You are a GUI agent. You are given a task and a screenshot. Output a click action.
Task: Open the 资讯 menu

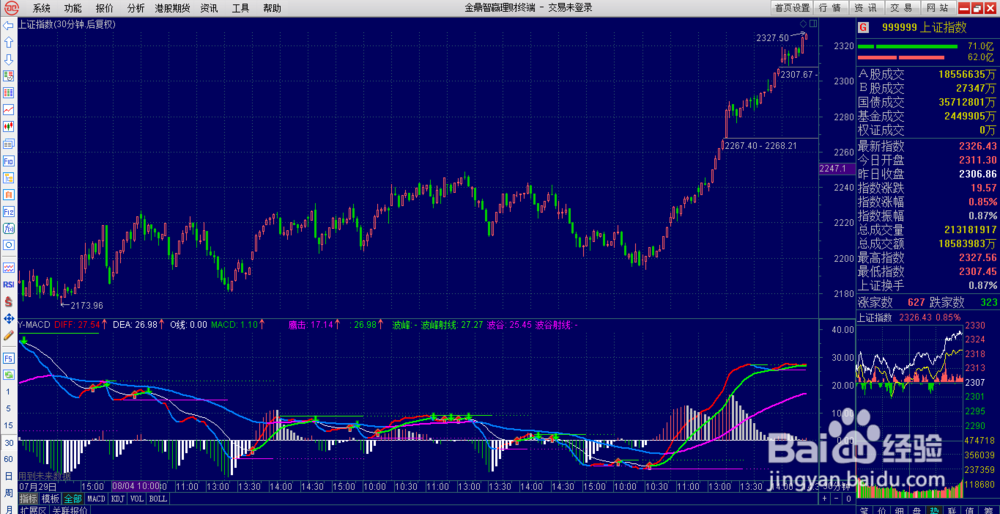pos(209,8)
